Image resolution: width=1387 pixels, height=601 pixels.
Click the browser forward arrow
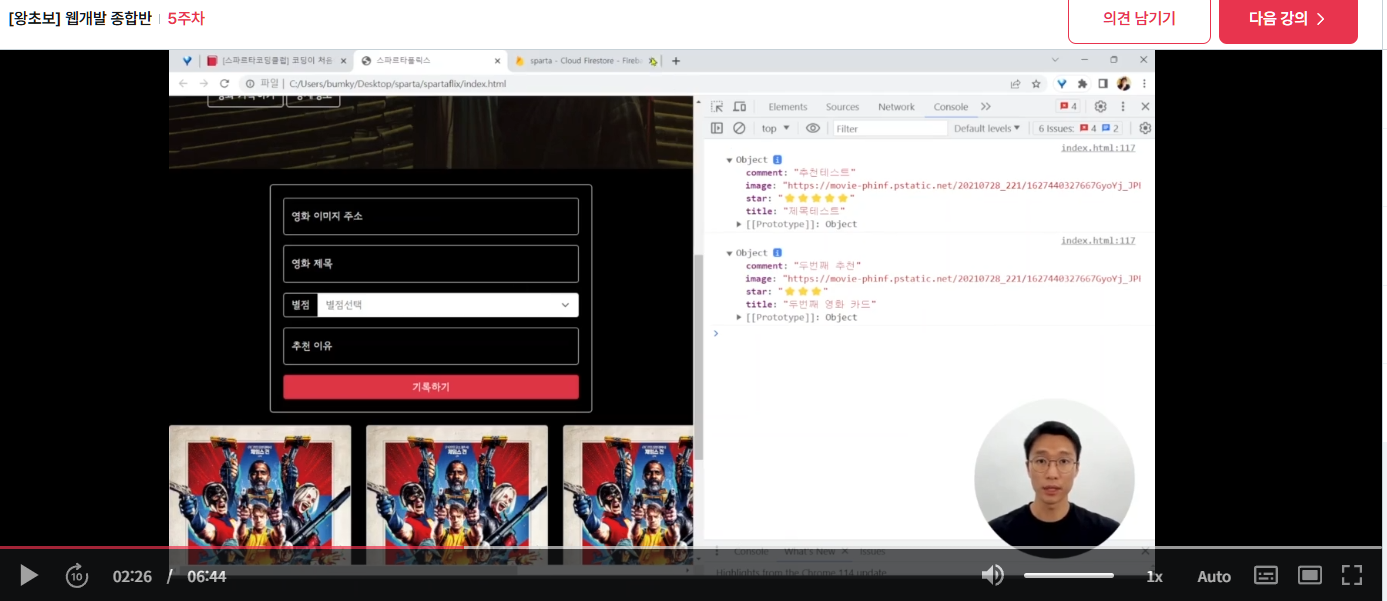[x=204, y=83]
